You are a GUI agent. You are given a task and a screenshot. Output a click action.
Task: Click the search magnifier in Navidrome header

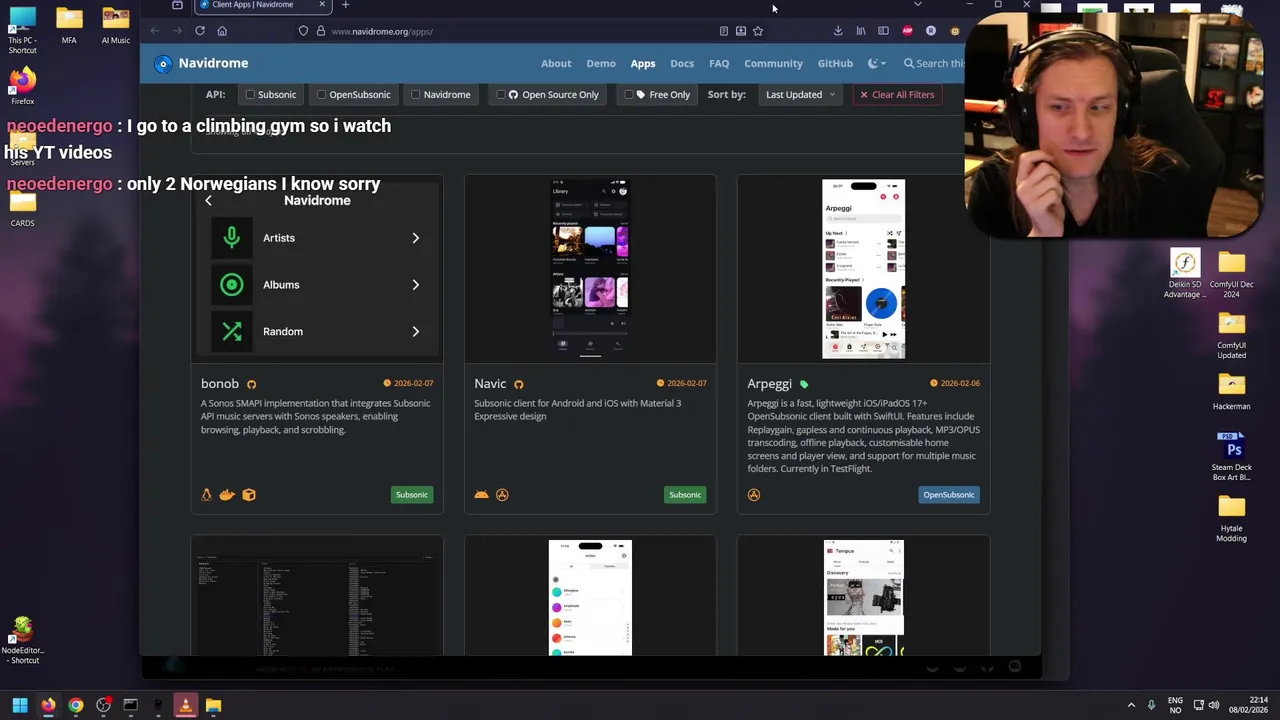click(909, 63)
